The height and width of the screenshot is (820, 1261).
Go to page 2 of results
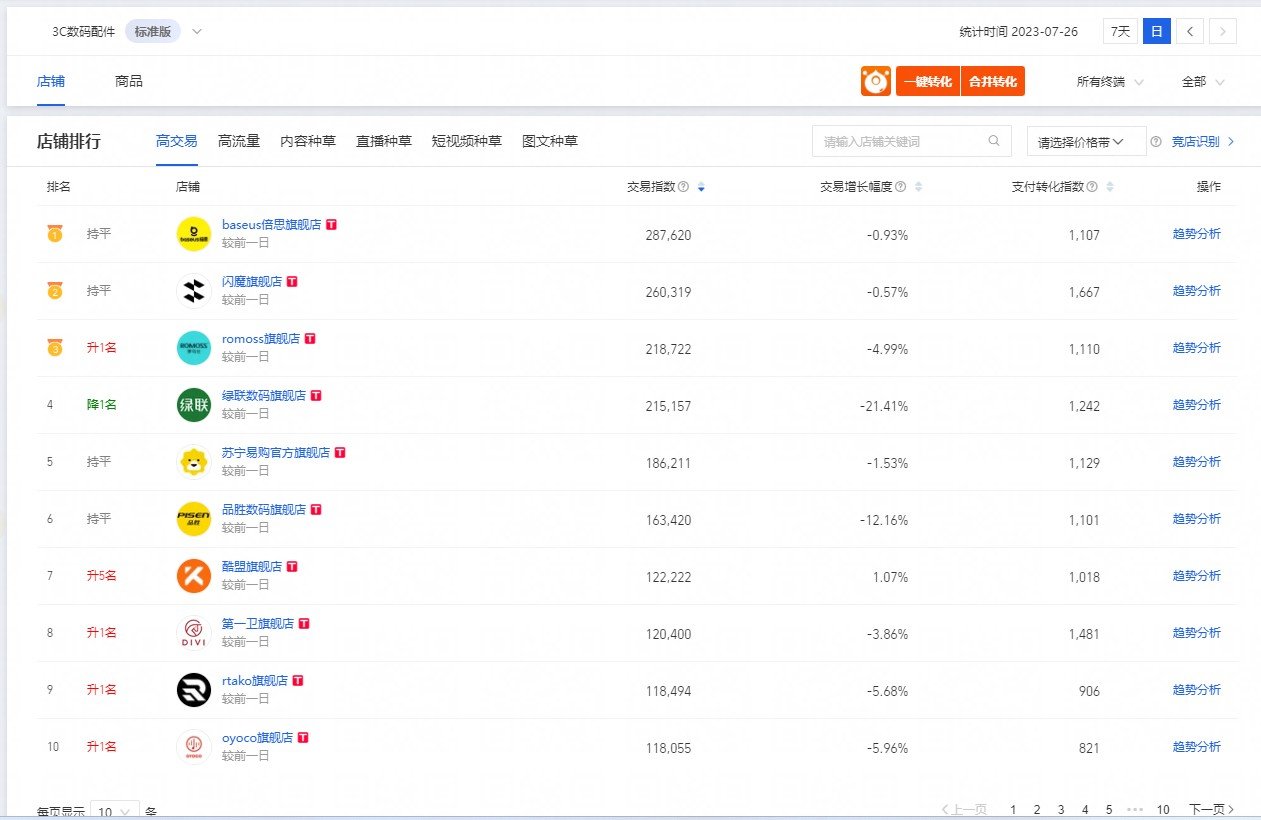[x=1037, y=809]
